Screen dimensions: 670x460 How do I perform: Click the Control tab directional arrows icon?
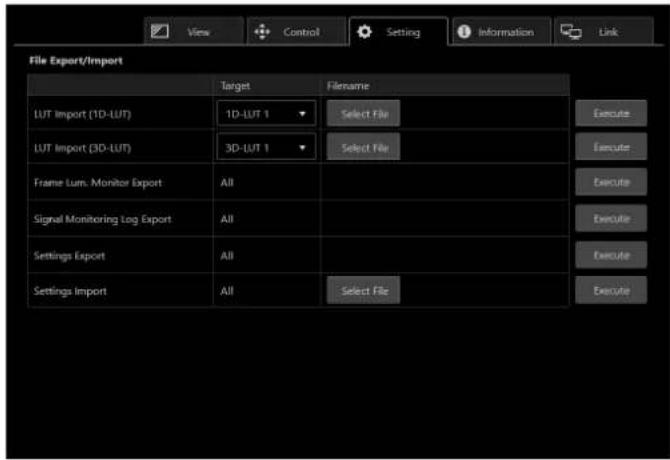point(262,32)
